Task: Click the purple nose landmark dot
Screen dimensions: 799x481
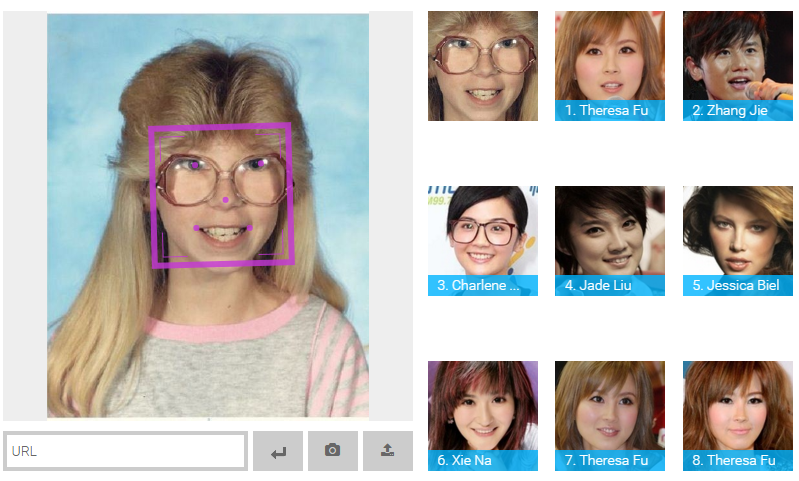Action: [x=226, y=201]
